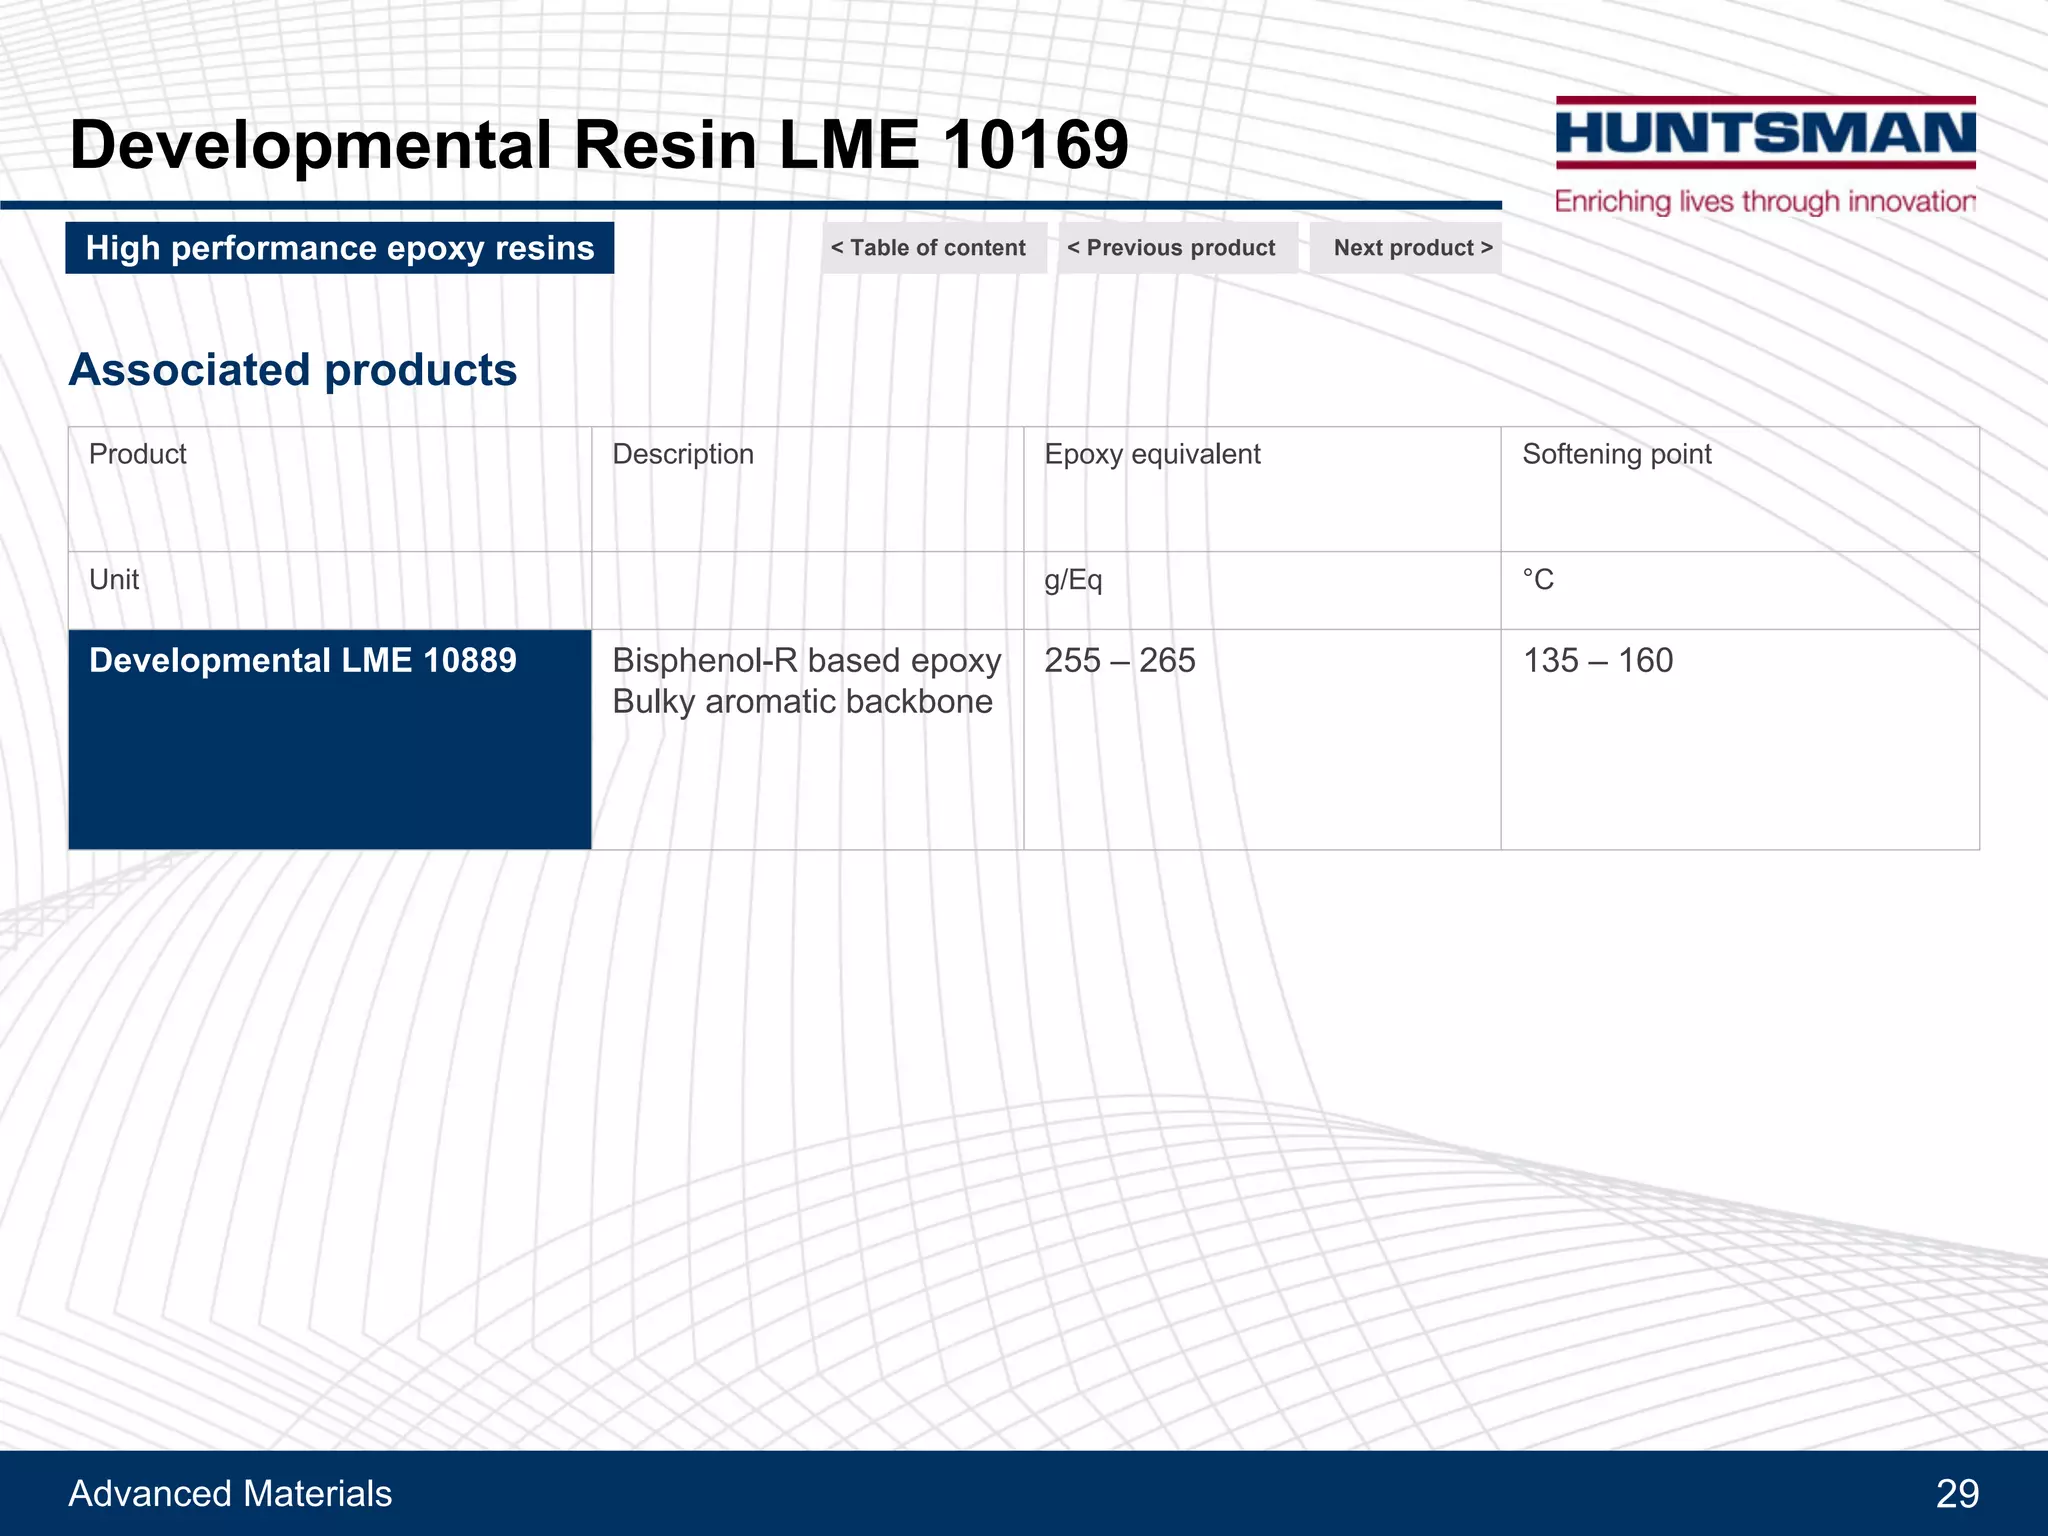Click the 255 – 265 epoxy value

click(1120, 661)
